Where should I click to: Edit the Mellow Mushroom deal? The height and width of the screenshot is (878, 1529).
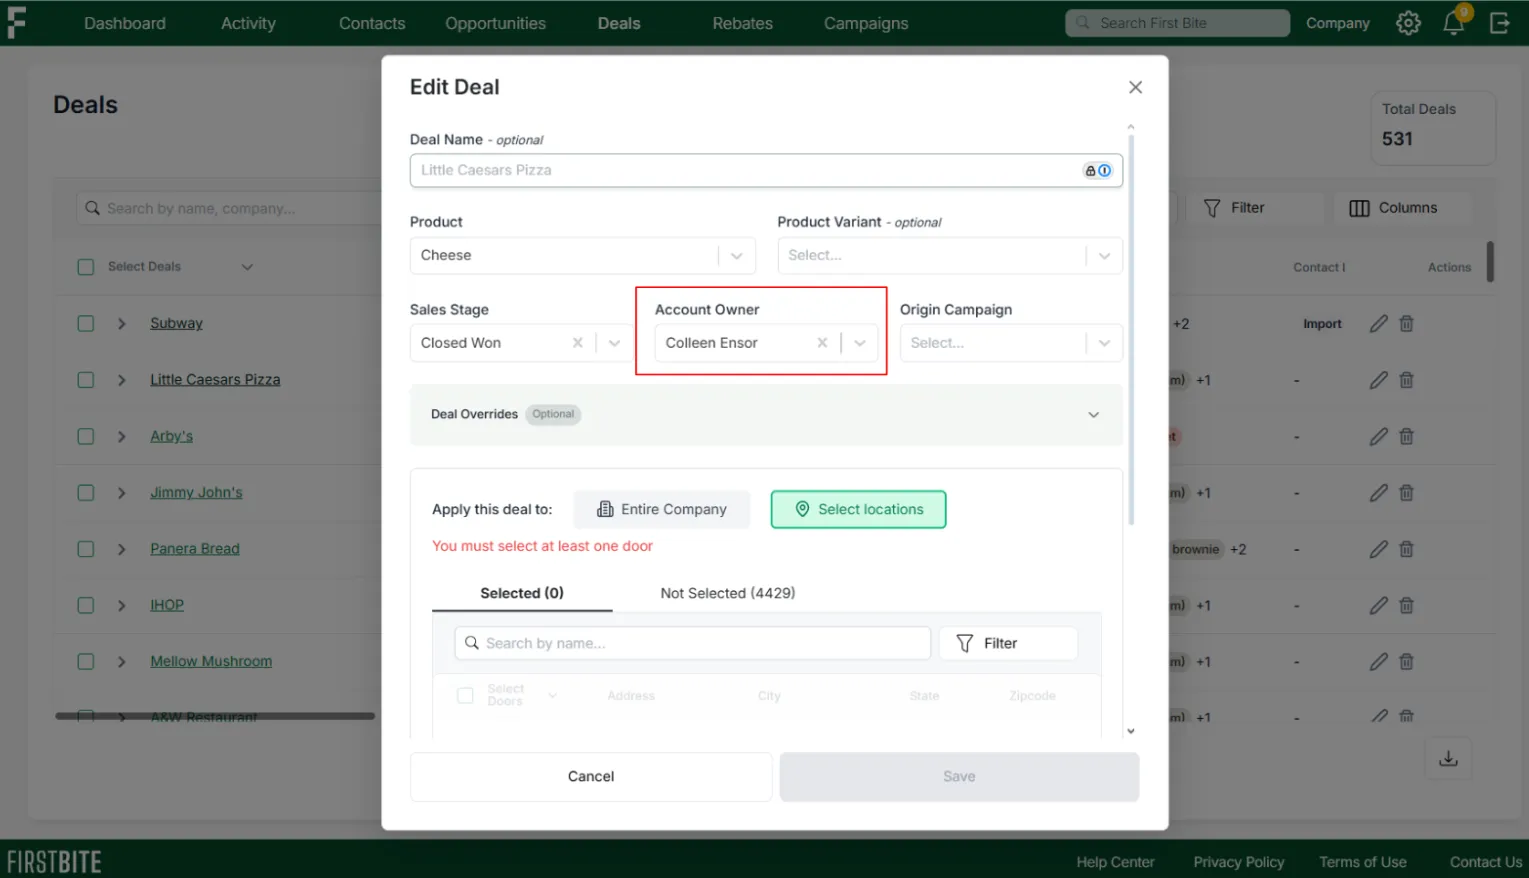pyautogui.click(x=1379, y=662)
